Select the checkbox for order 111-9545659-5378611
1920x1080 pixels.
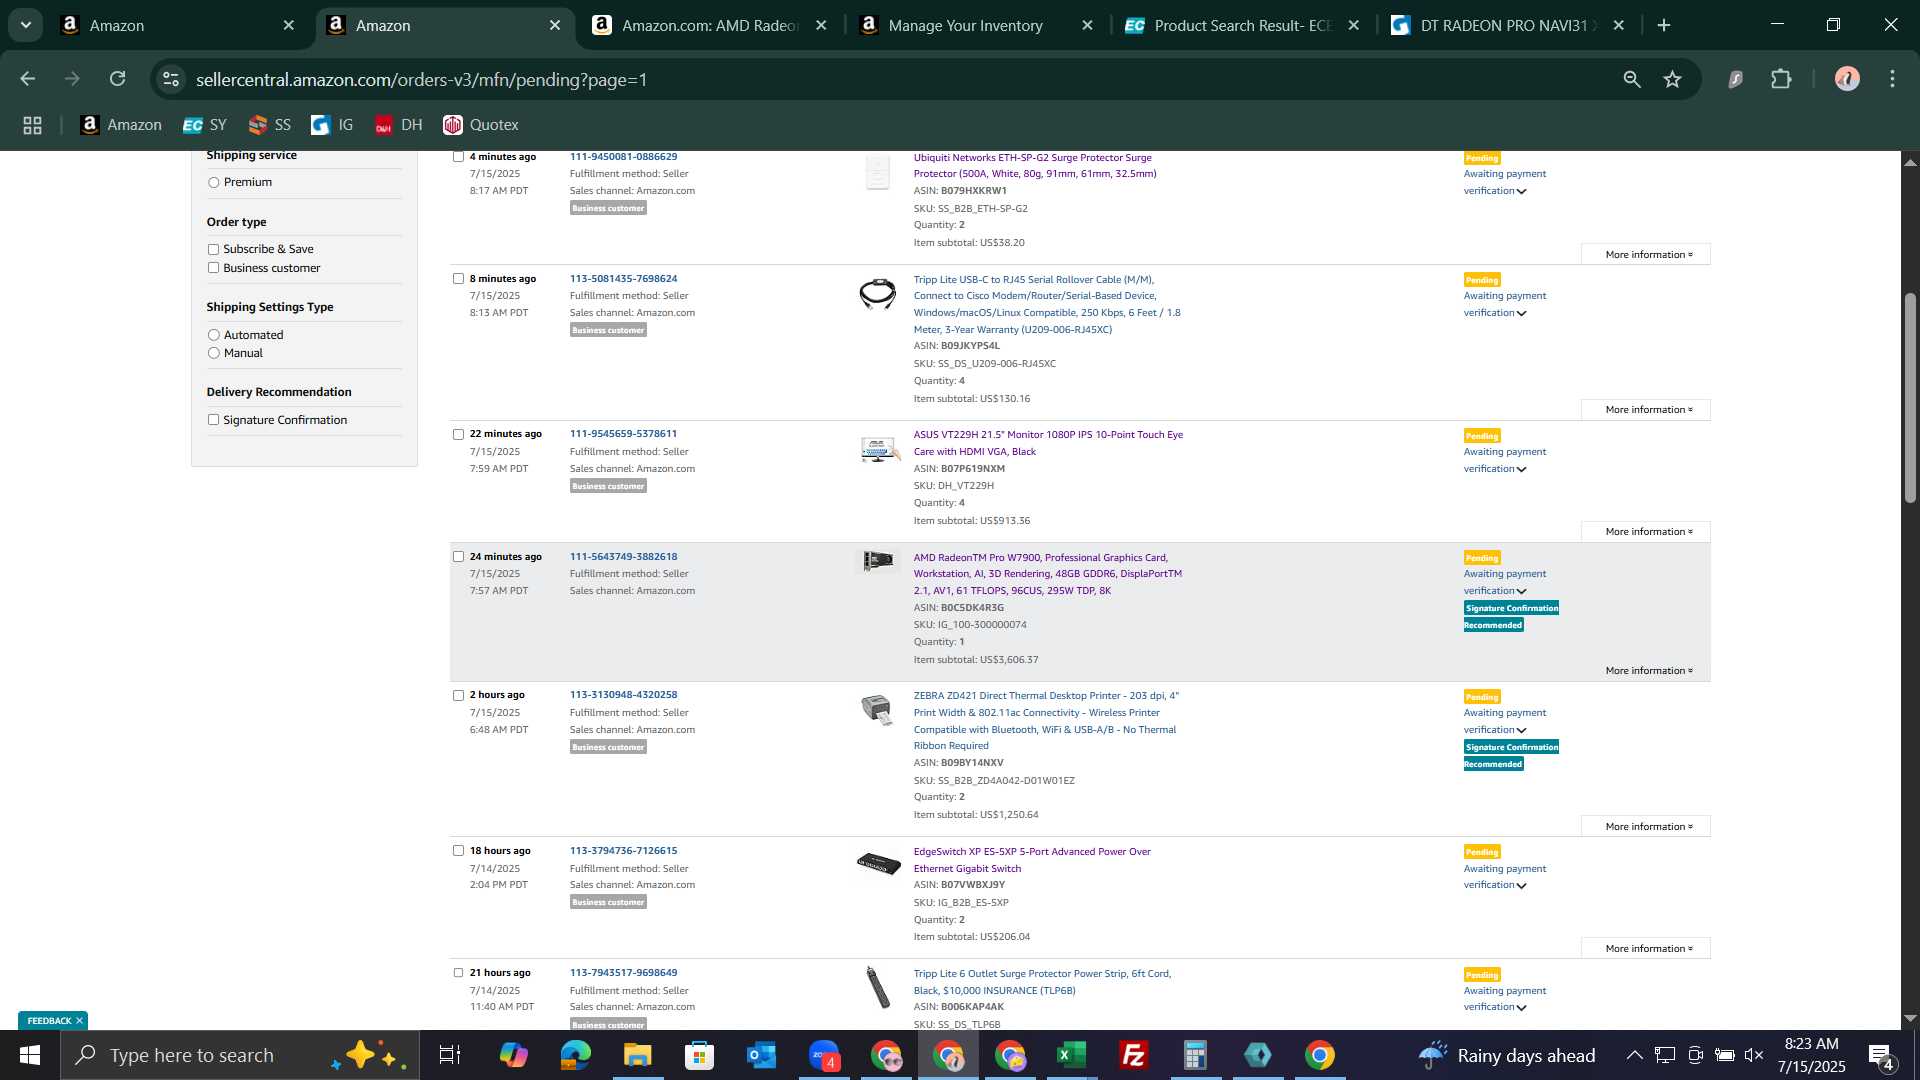tap(458, 434)
